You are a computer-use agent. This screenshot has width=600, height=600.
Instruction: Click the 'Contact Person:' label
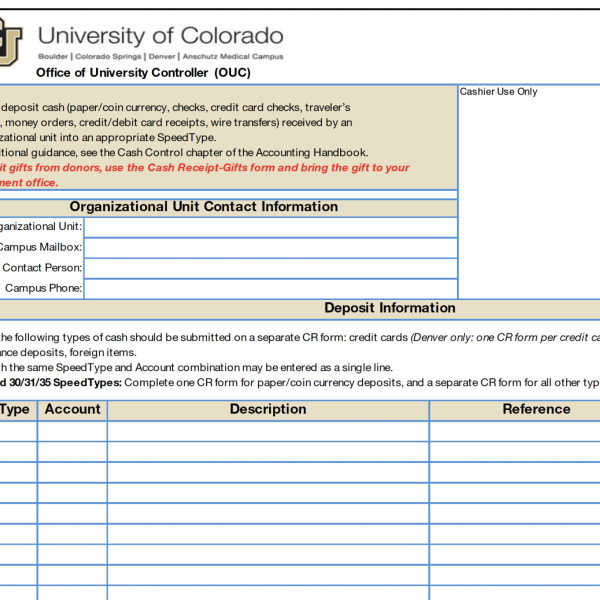42,268
